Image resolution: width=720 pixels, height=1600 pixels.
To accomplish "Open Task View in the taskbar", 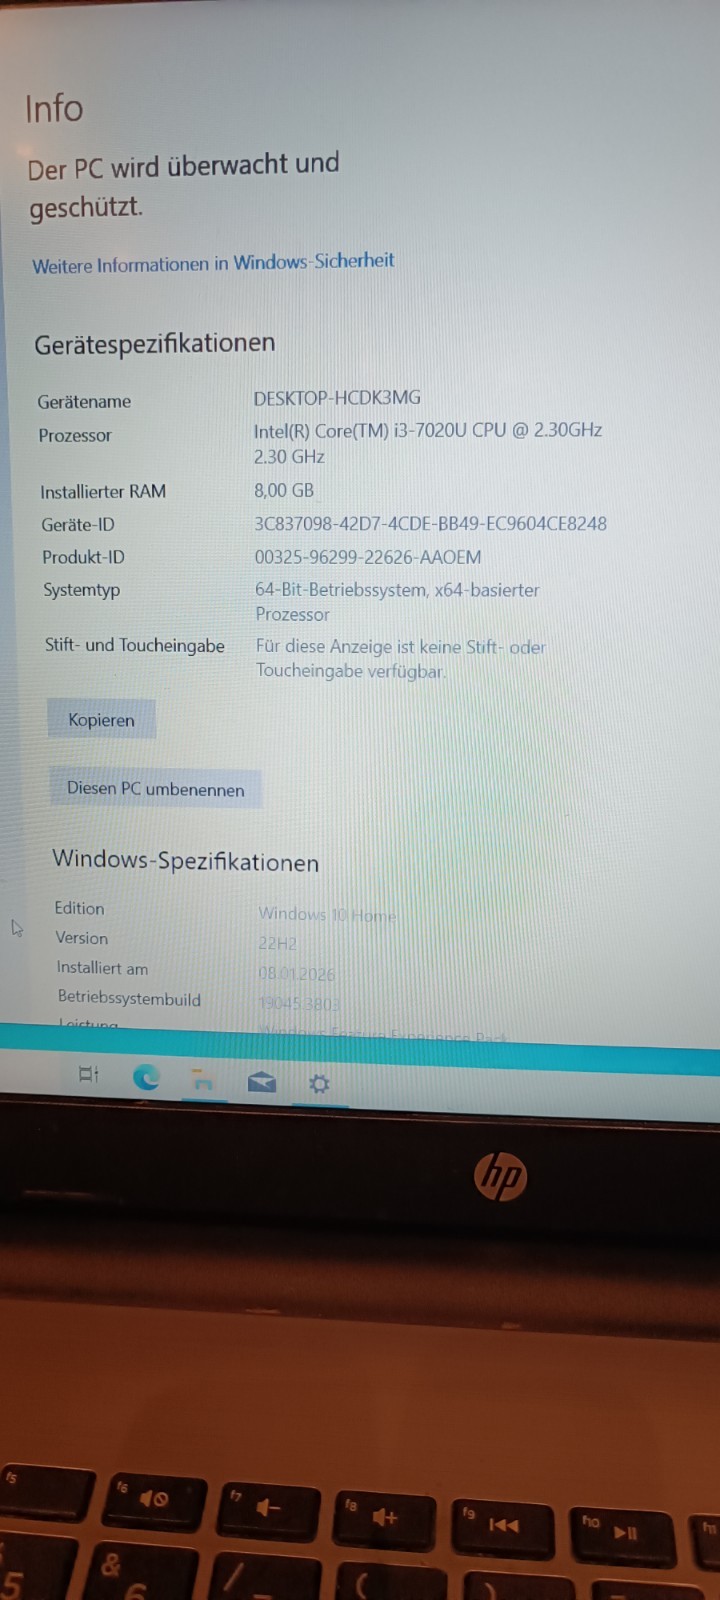I will pyautogui.click(x=89, y=1074).
